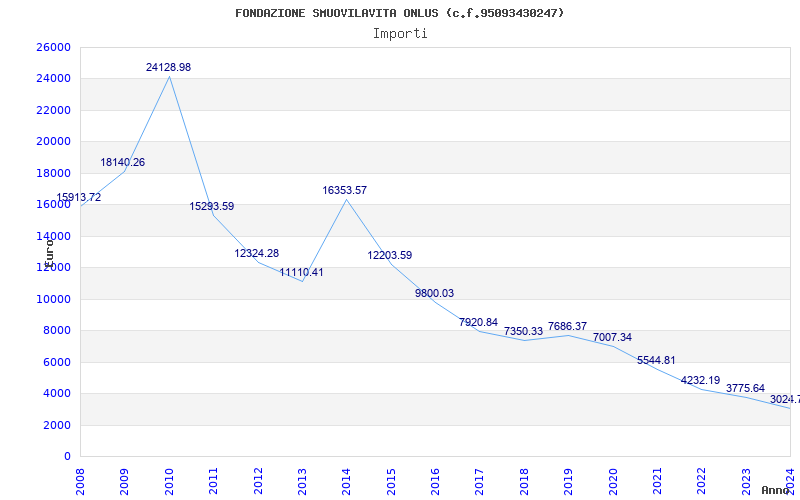The image size is (800, 500).
Task: Select the 7920.84 data label
Action: pos(478,322)
